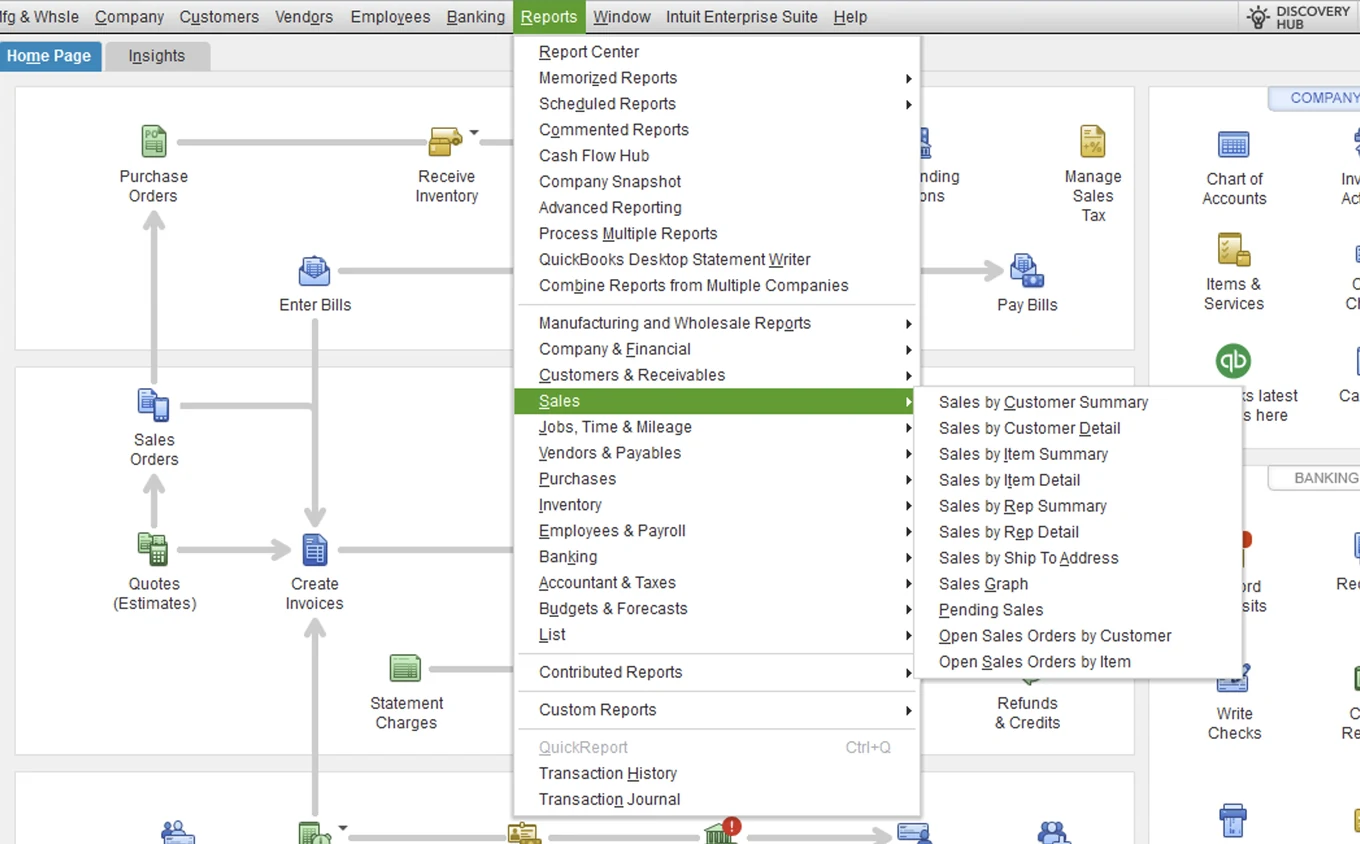1360x844 pixels.
Task: Open the Purchase Orders icon
Action: point(153,141)
